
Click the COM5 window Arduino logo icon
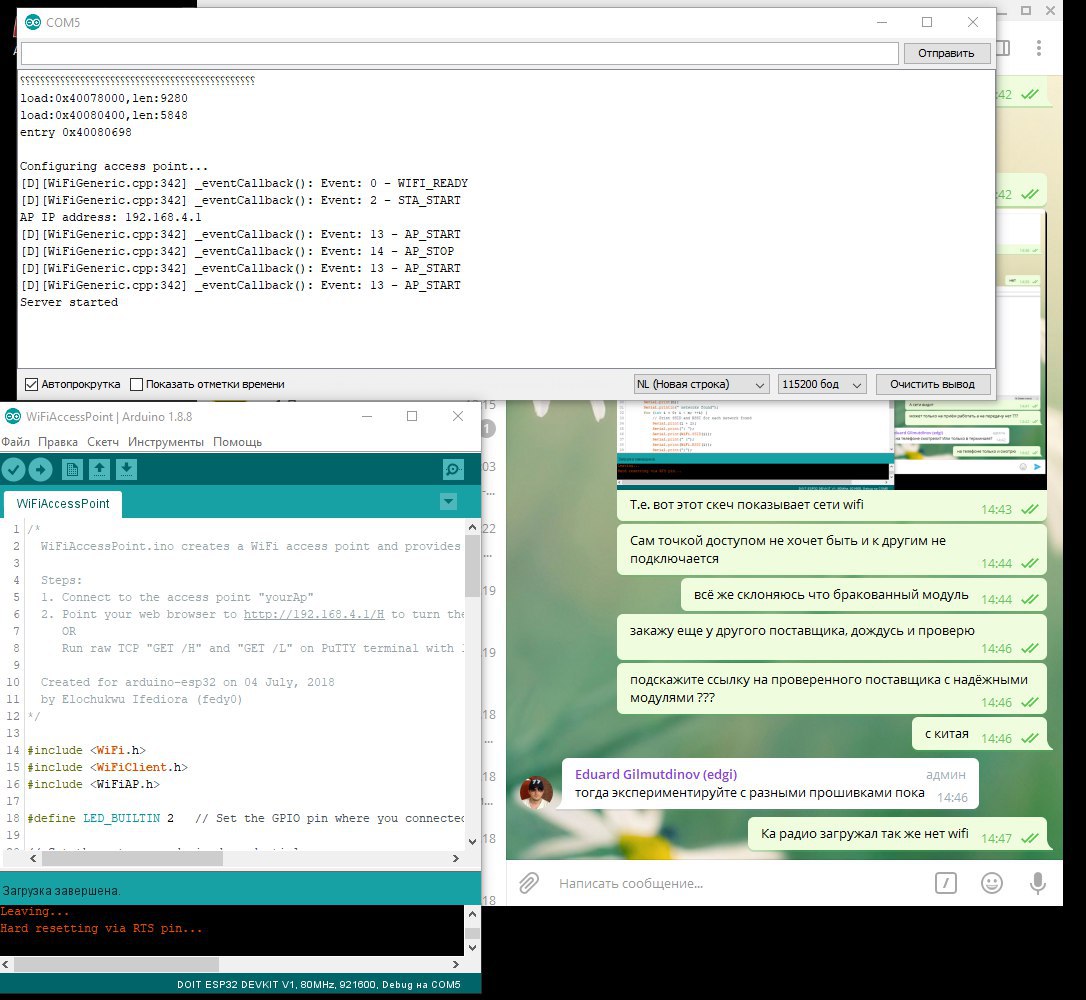coord(33,22)
